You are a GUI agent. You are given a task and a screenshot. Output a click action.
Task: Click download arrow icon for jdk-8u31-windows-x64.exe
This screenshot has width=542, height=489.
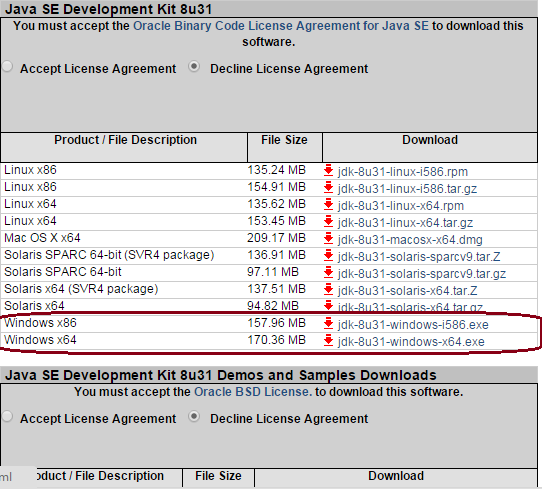click(328, 341)
